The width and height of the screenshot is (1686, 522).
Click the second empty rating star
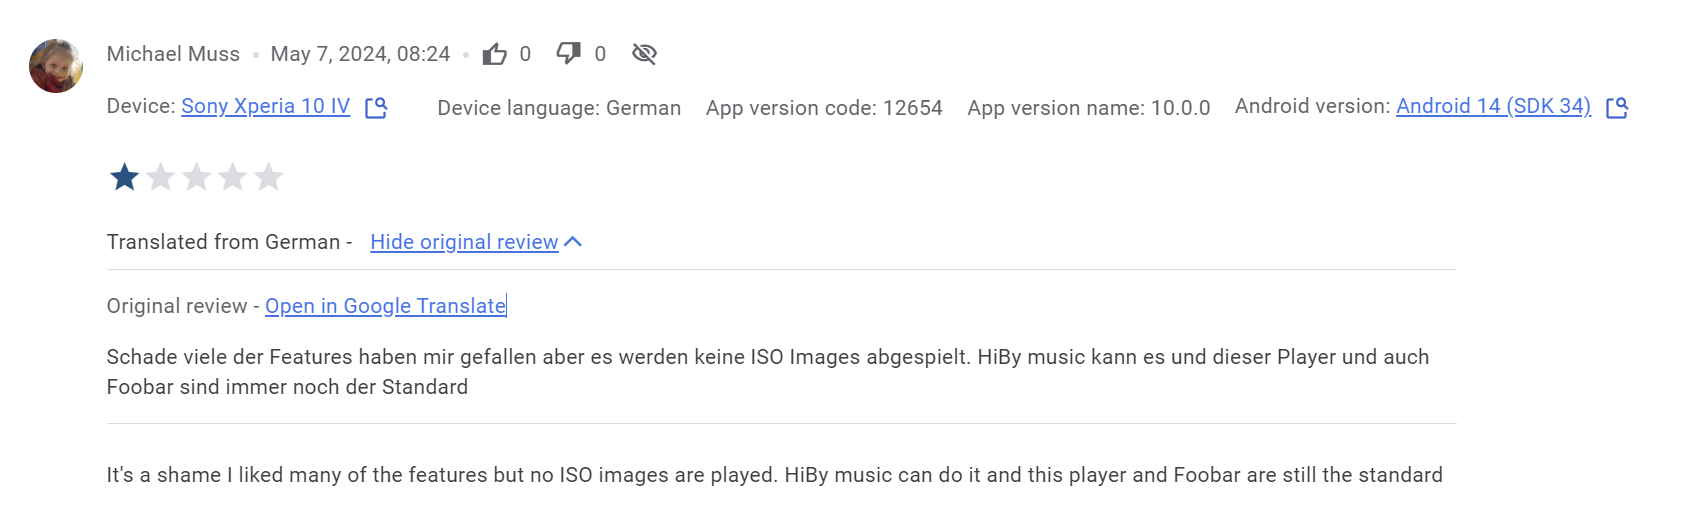point(161,177)
